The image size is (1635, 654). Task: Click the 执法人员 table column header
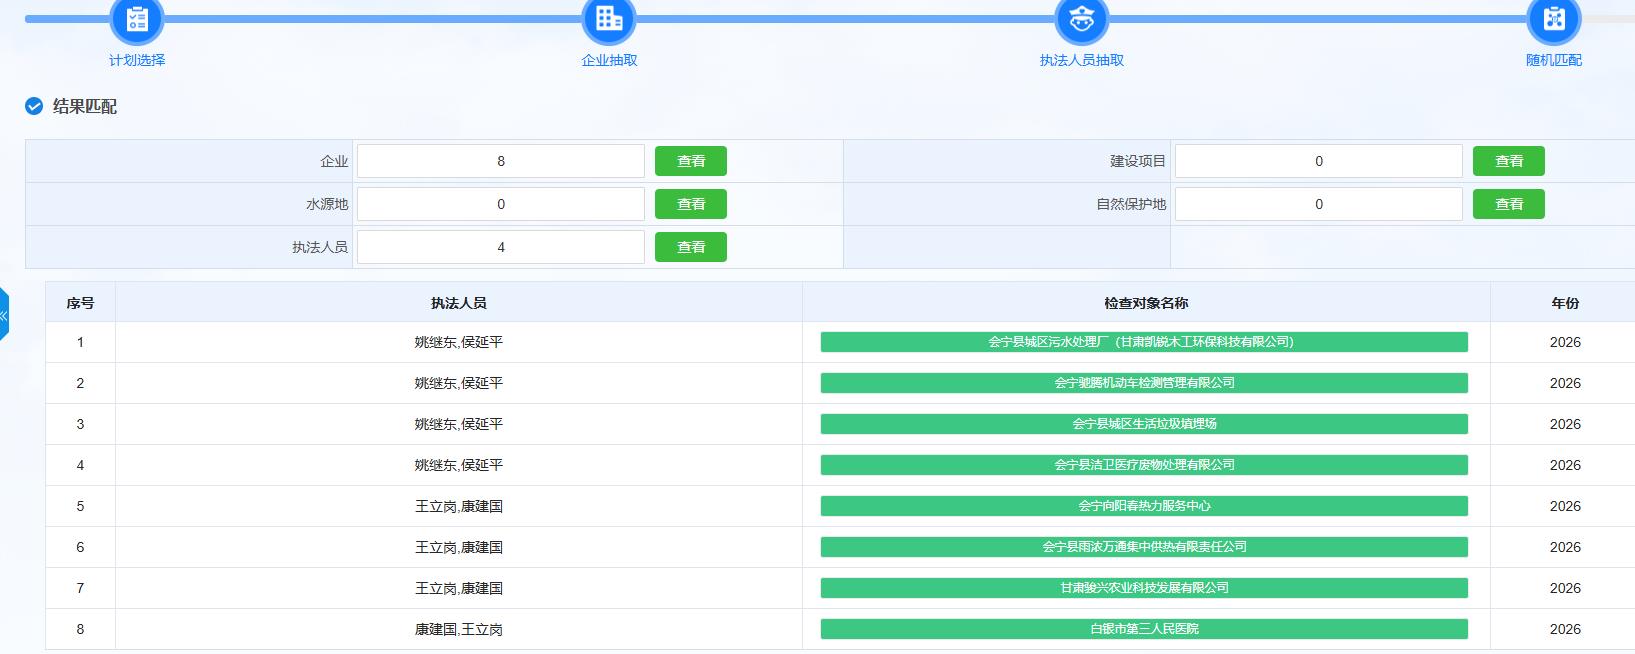458,303
